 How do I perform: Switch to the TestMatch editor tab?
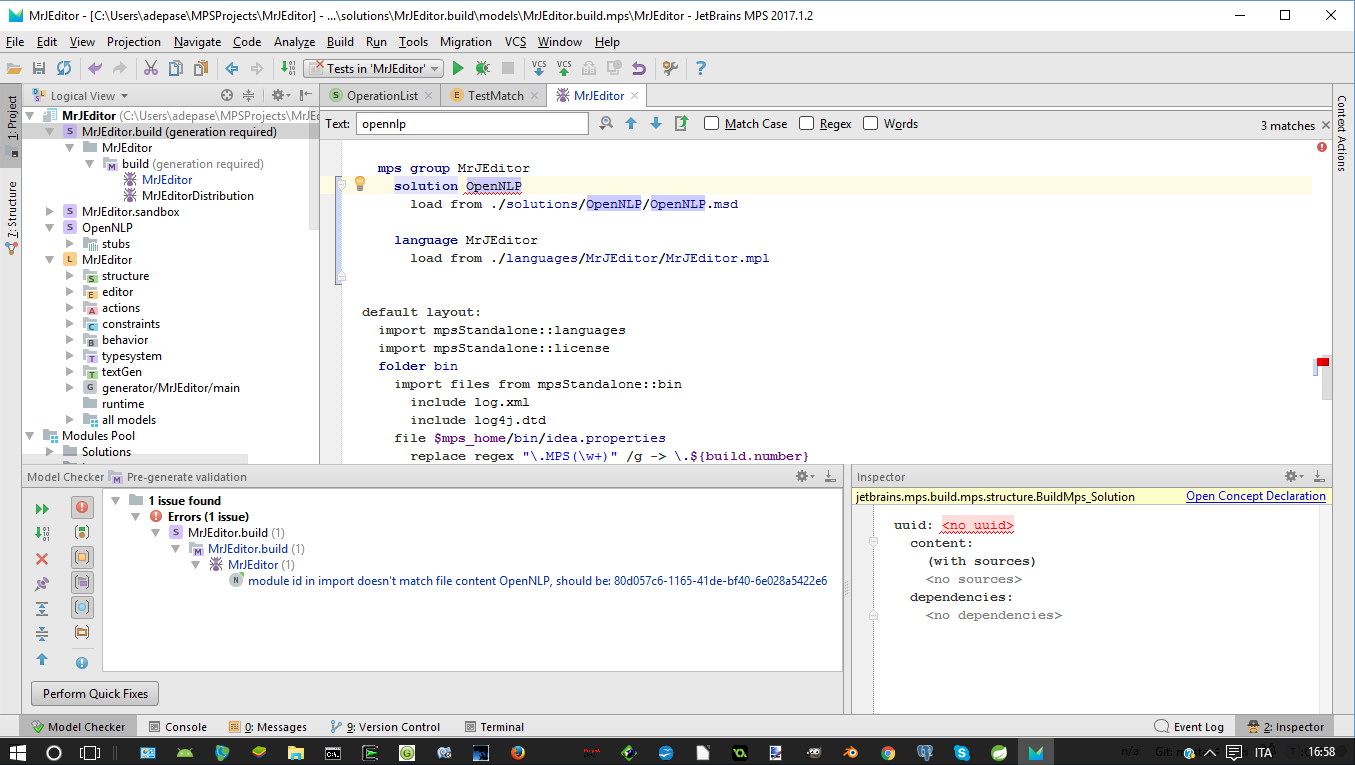pyautogui.click(x=494, y=96)
